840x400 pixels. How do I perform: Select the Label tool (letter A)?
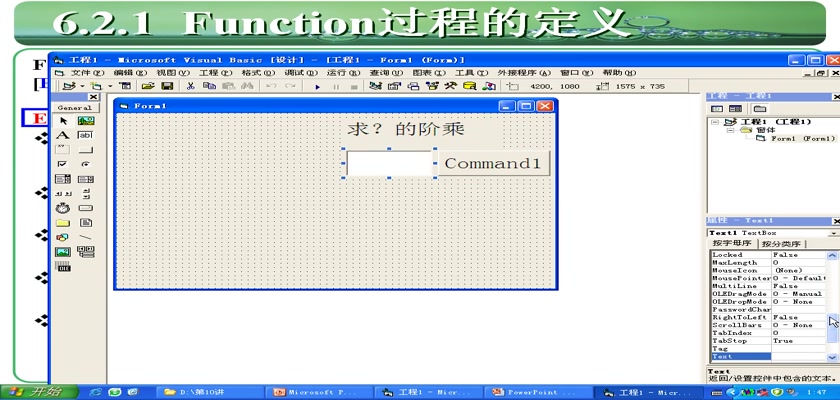pyautogui.click(x=62, y=135)
